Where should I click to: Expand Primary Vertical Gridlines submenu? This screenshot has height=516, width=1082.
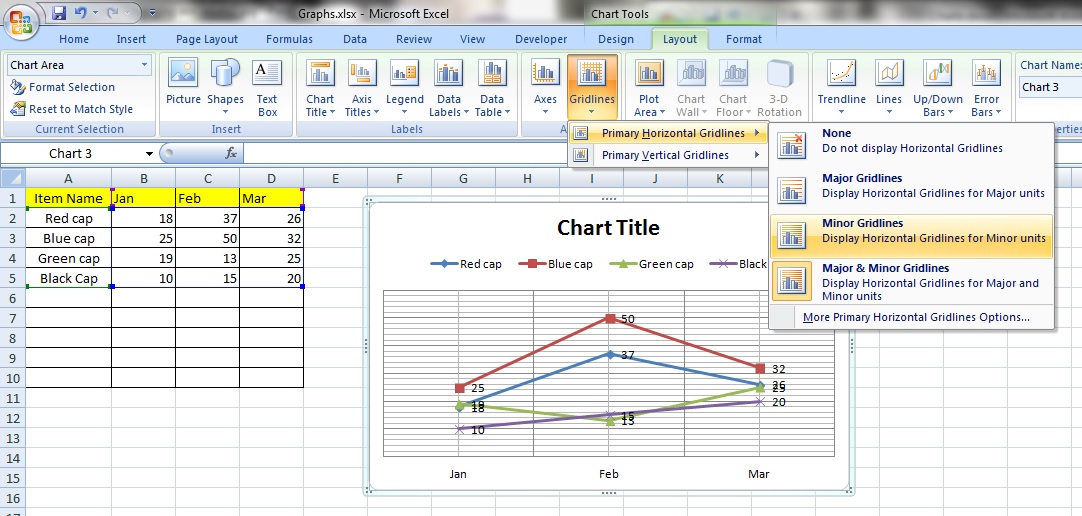tap(667, 155)
